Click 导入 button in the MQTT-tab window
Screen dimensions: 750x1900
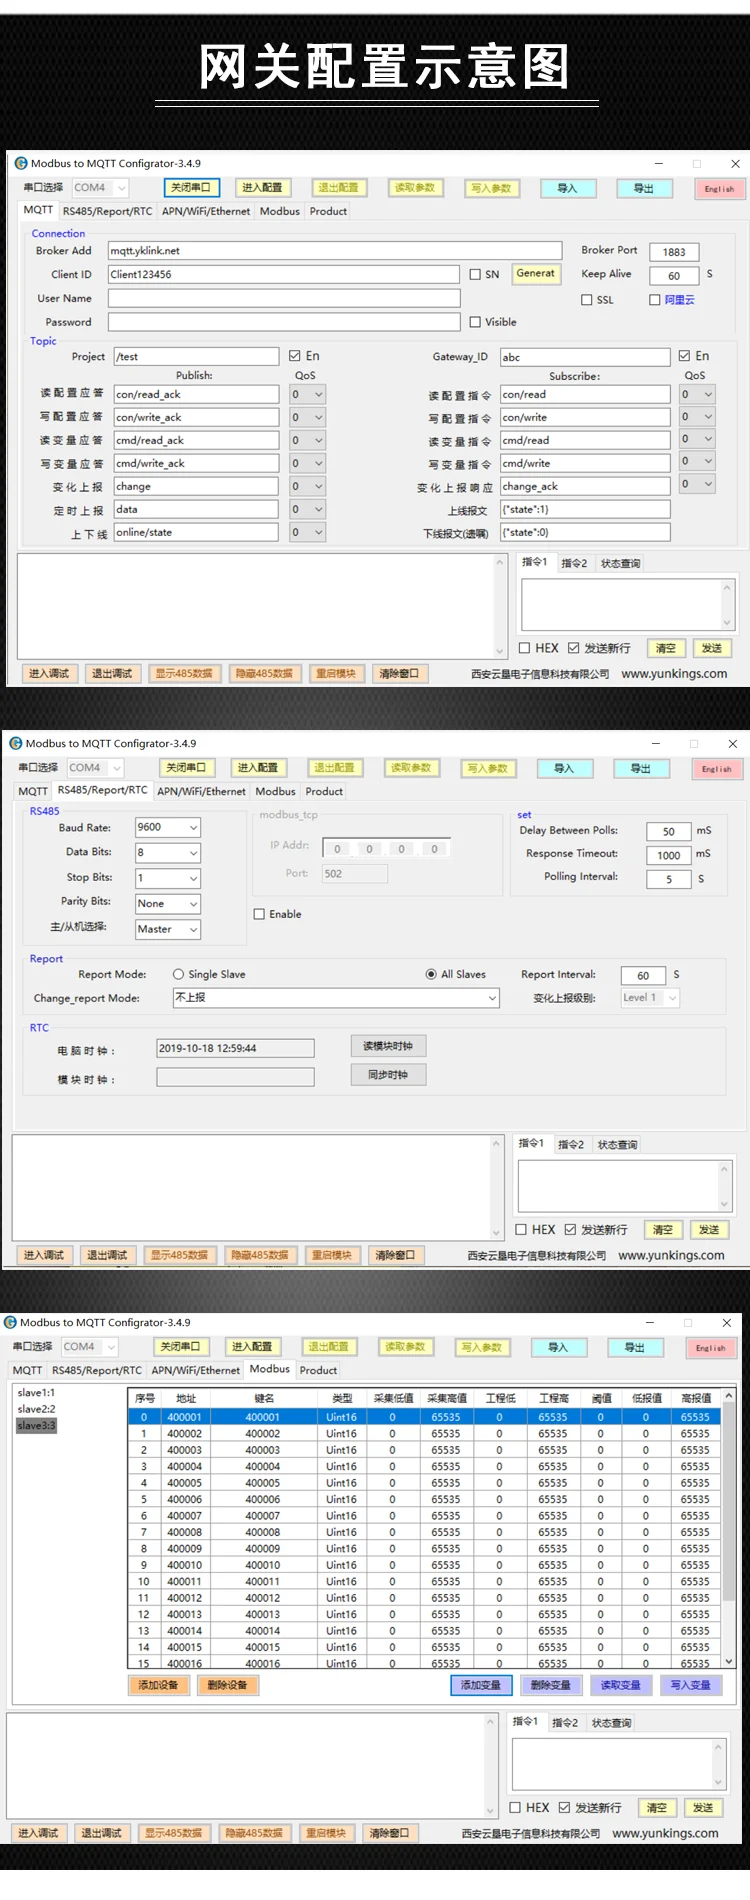(567, 188)
